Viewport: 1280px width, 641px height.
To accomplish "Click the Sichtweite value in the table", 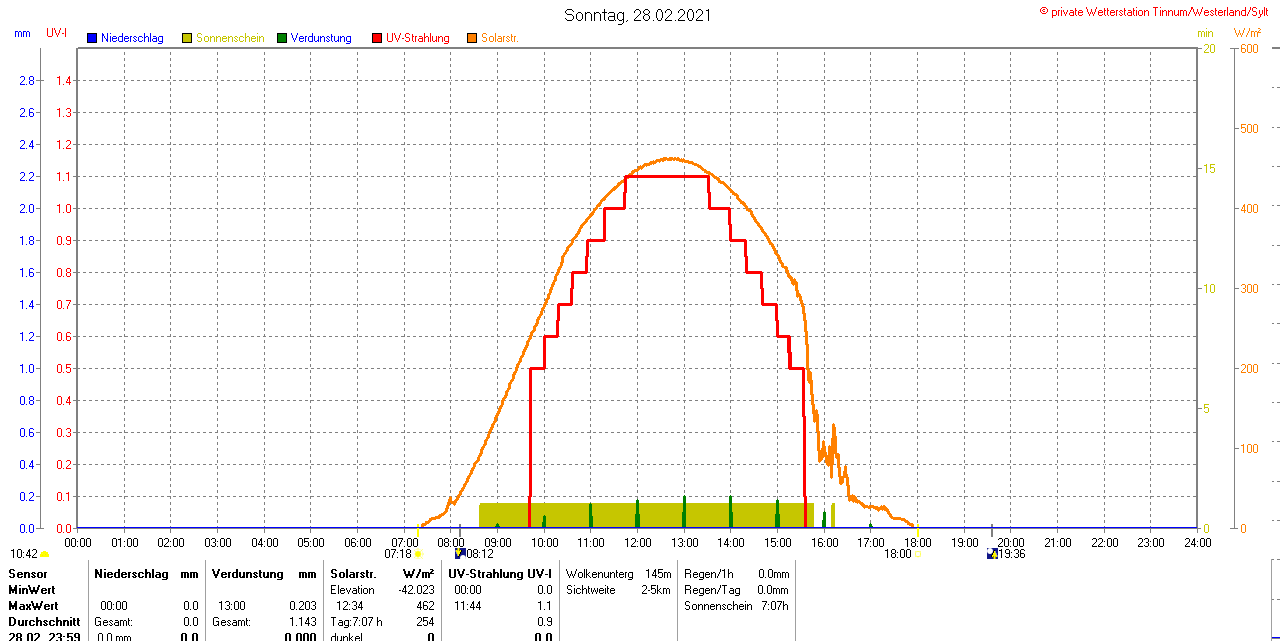I will pyautogui.click(x=656, y=590).
